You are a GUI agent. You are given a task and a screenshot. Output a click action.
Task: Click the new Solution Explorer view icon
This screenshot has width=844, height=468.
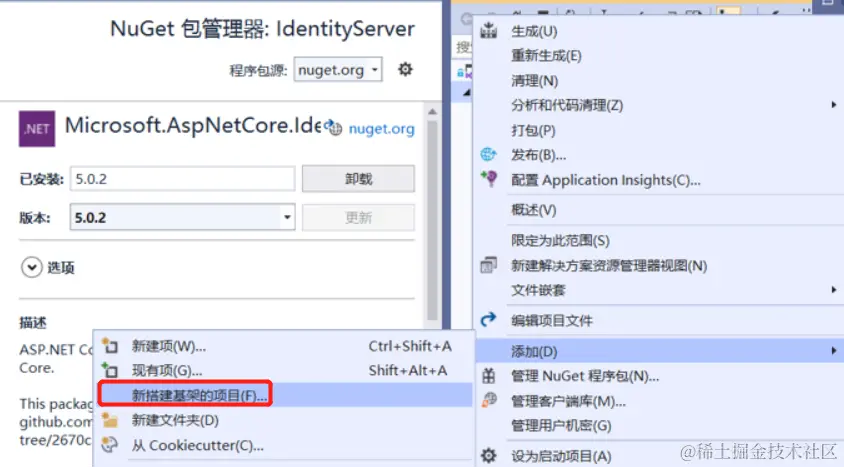coord(488,265)
